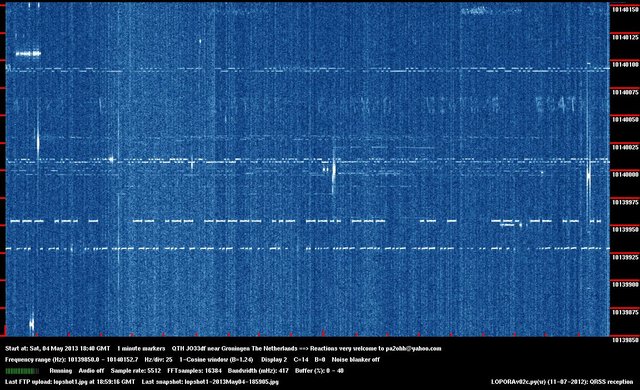640x390 pixels.
Task: Click the green buffer level meter
Action: [22, 371]
